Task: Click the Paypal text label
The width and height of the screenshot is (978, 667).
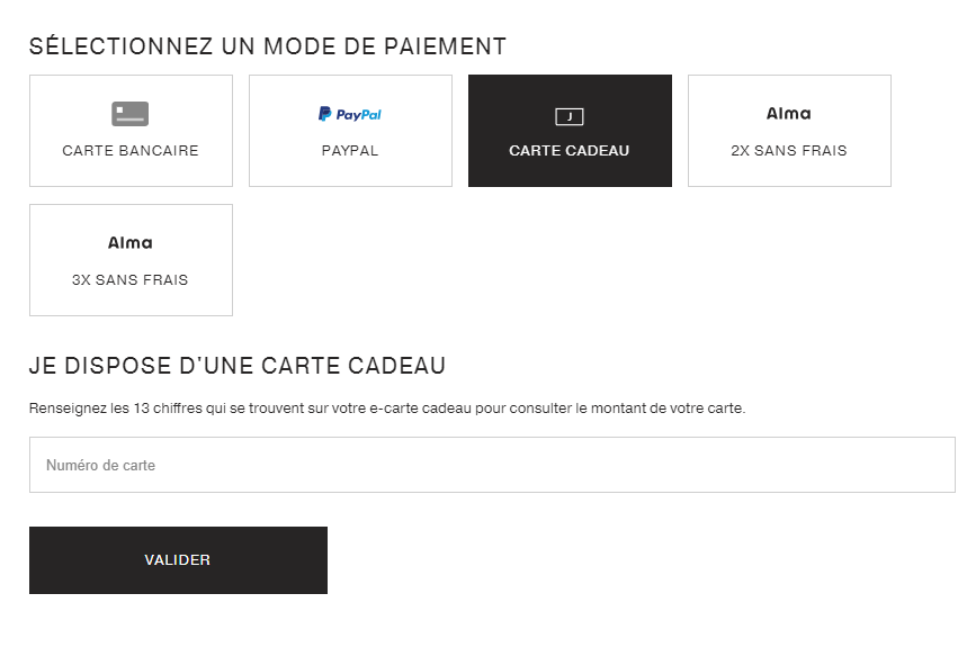Action: [x=349, y=150]
